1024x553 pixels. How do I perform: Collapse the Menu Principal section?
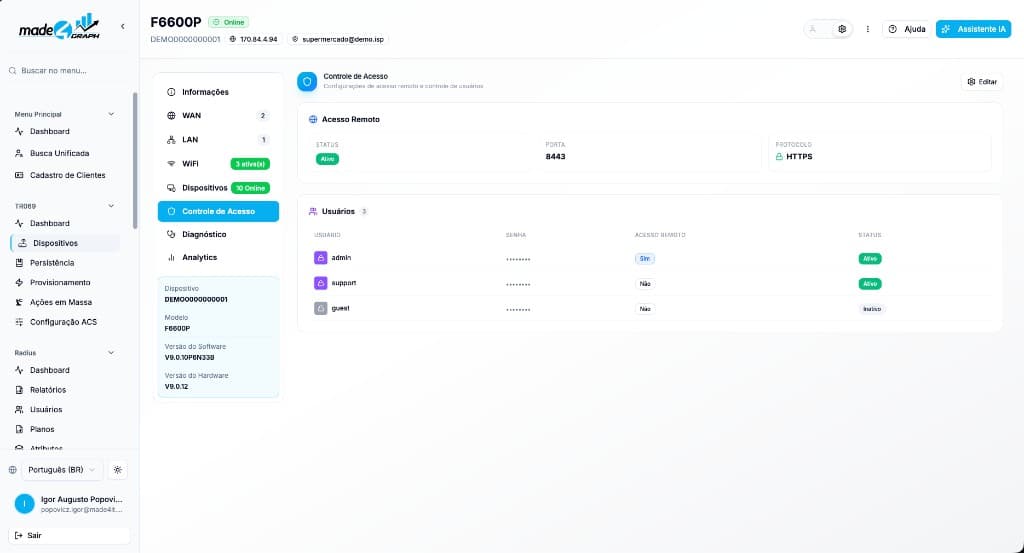(111, 114)
